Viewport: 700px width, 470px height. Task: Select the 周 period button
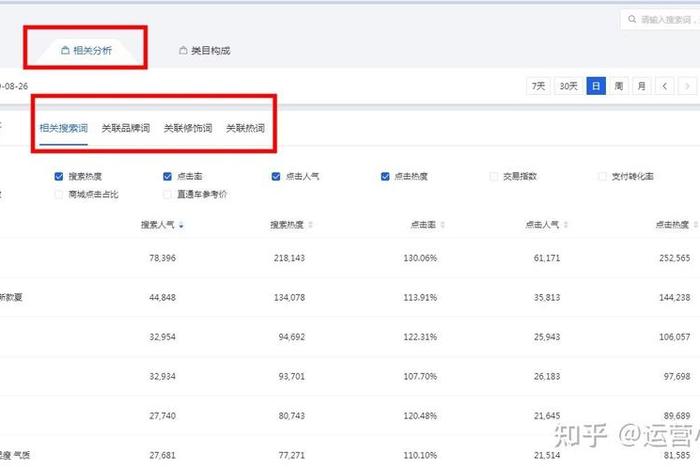619,86
